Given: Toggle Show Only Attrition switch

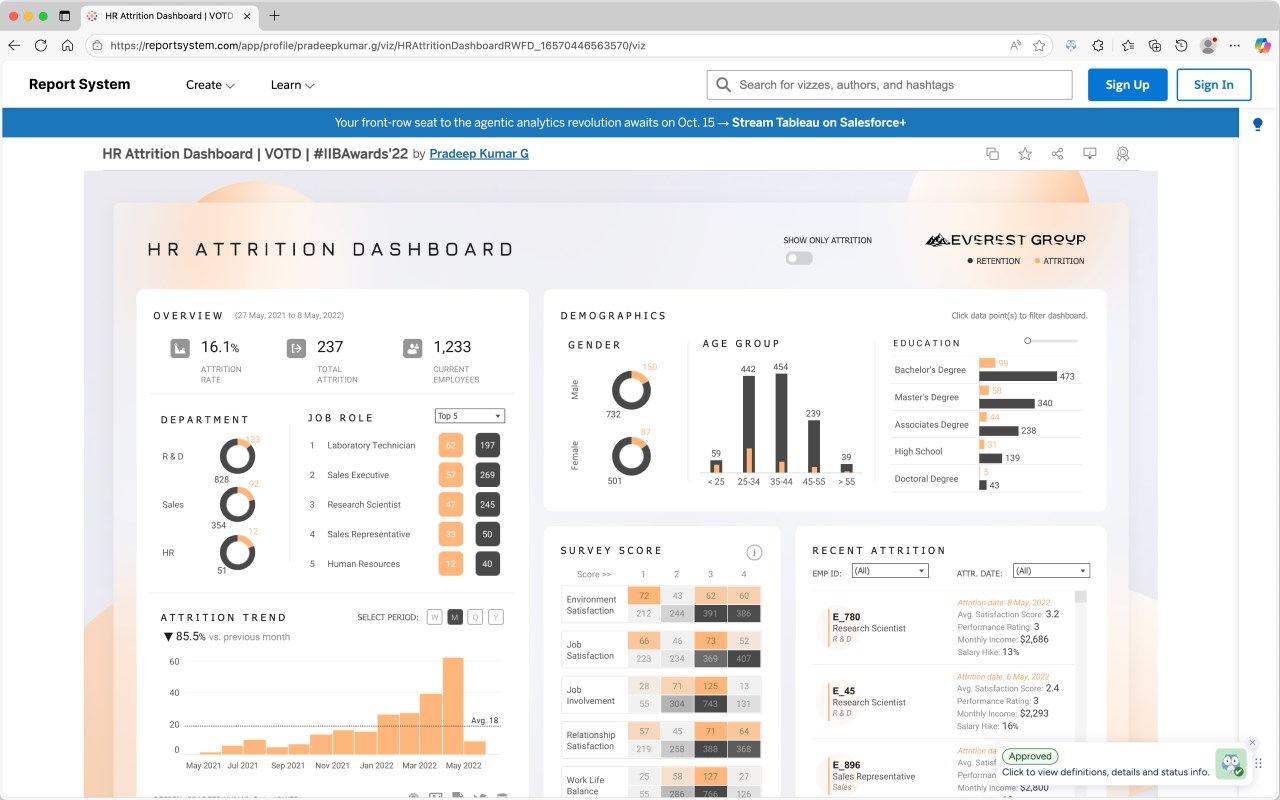Looking at the screenshot, I should click(799, 258).
